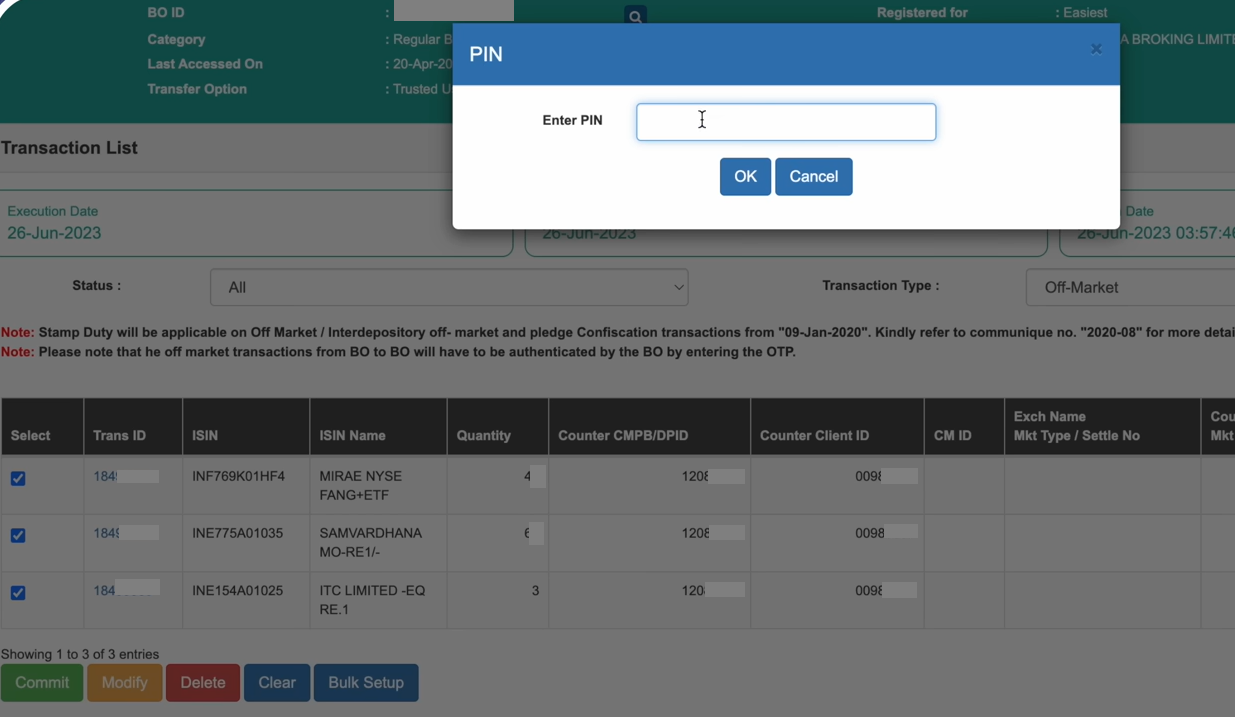Click the Clear button
The height and width of the screenshot is (718, 1235).
(x=277, y=683)
